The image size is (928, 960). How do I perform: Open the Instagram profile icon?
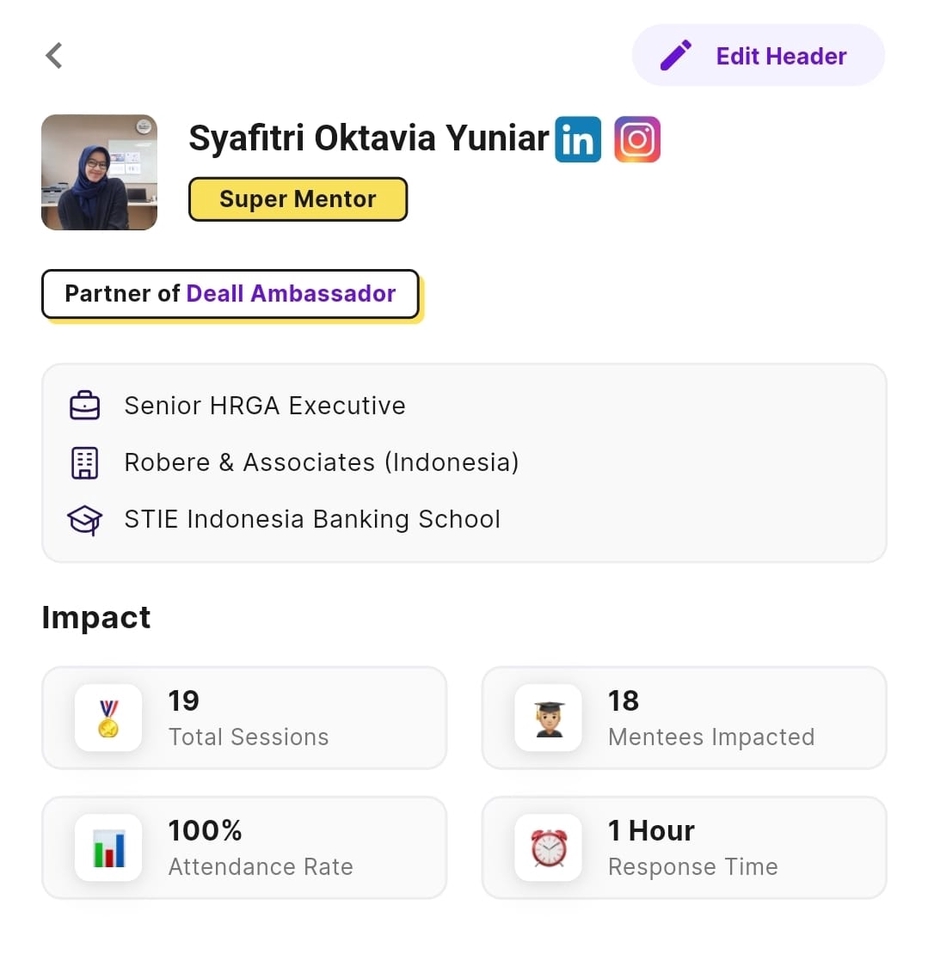tap(637, 139)
